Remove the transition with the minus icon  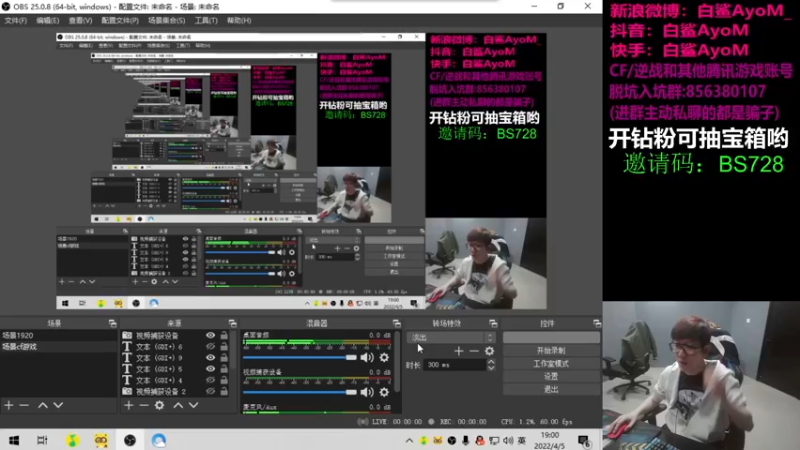(474, 351)
